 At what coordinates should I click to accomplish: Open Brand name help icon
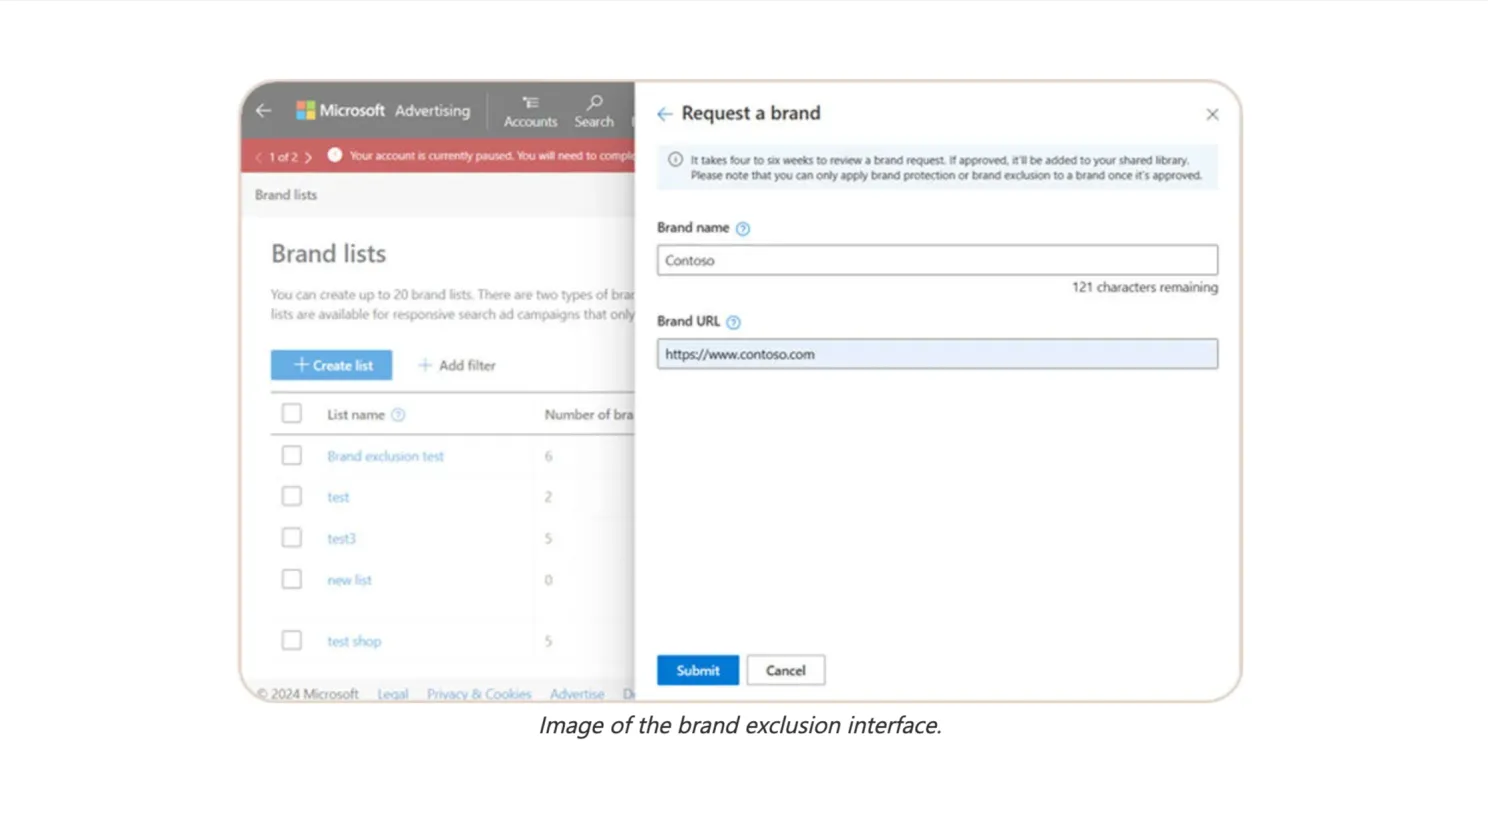click(x=743, y=229)
